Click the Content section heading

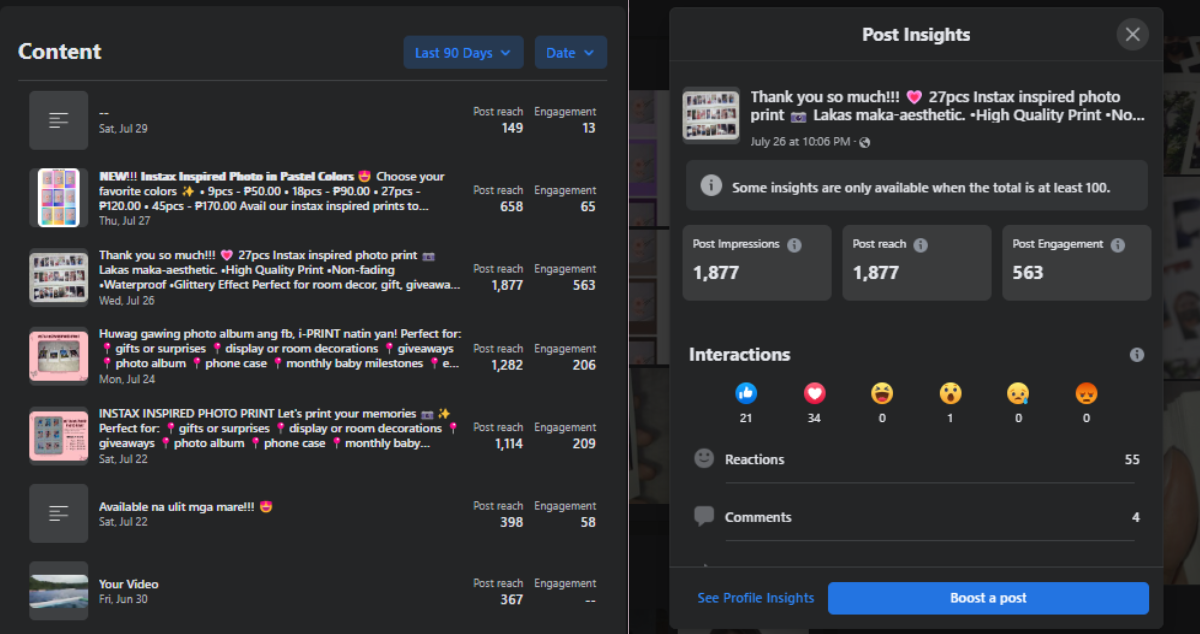60,52
